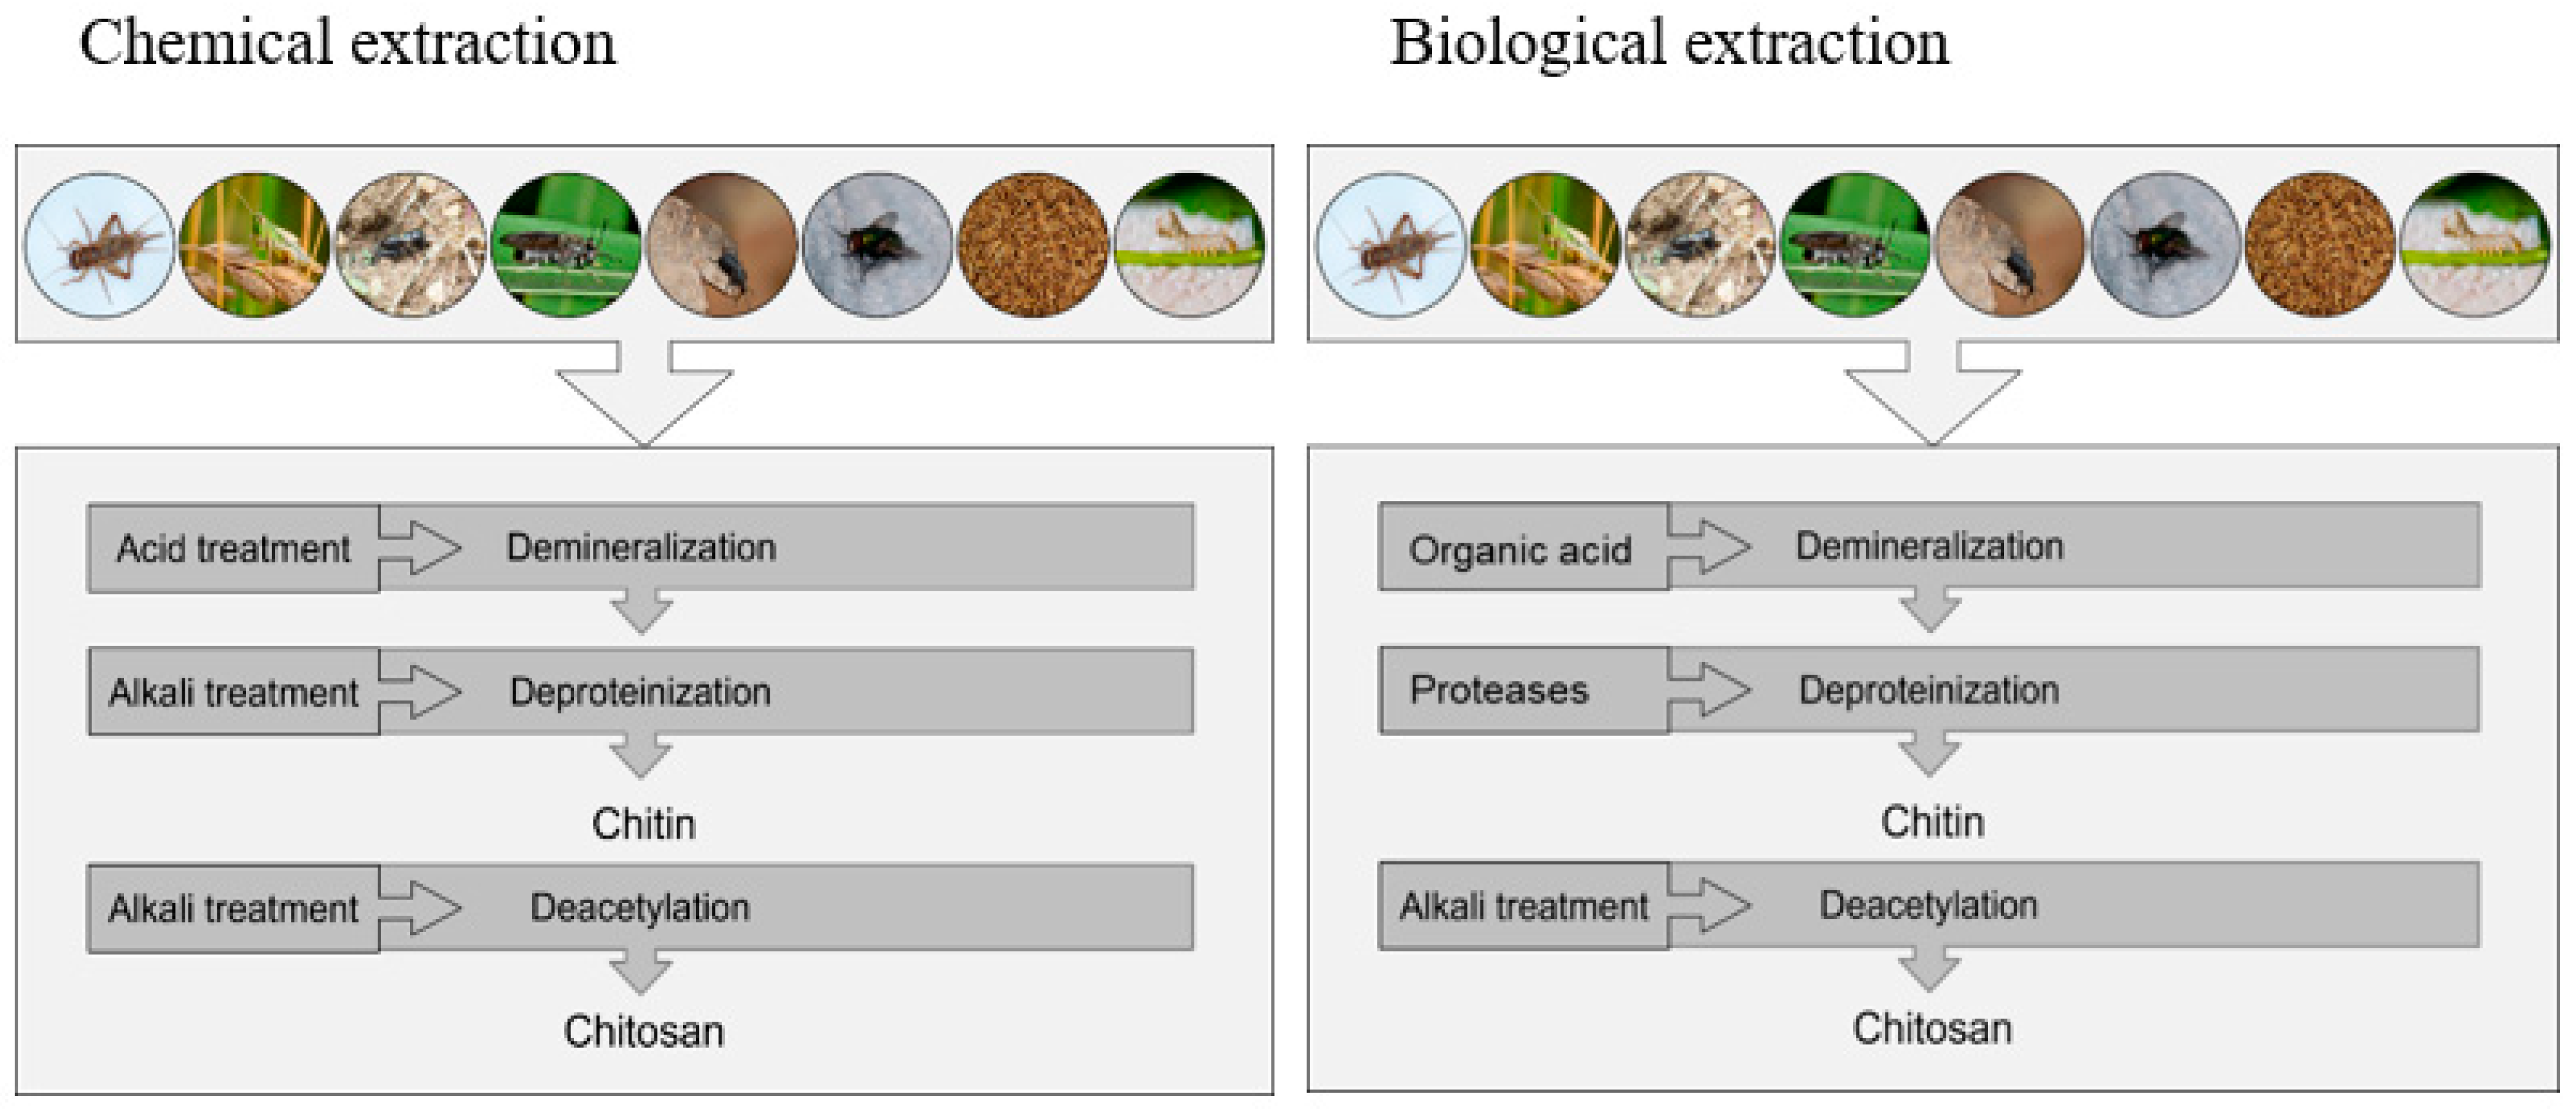Click the large down arrow under Chemical extraction images
The height and width of the screenshot is (1110, 2576).
[644, 395]
